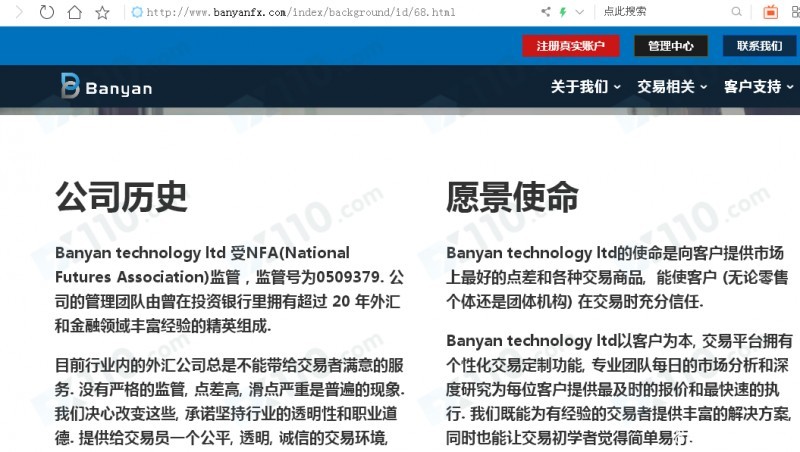800x452 pixels.
Task: Reload the page with refresh icon
Action: [46, 12]
